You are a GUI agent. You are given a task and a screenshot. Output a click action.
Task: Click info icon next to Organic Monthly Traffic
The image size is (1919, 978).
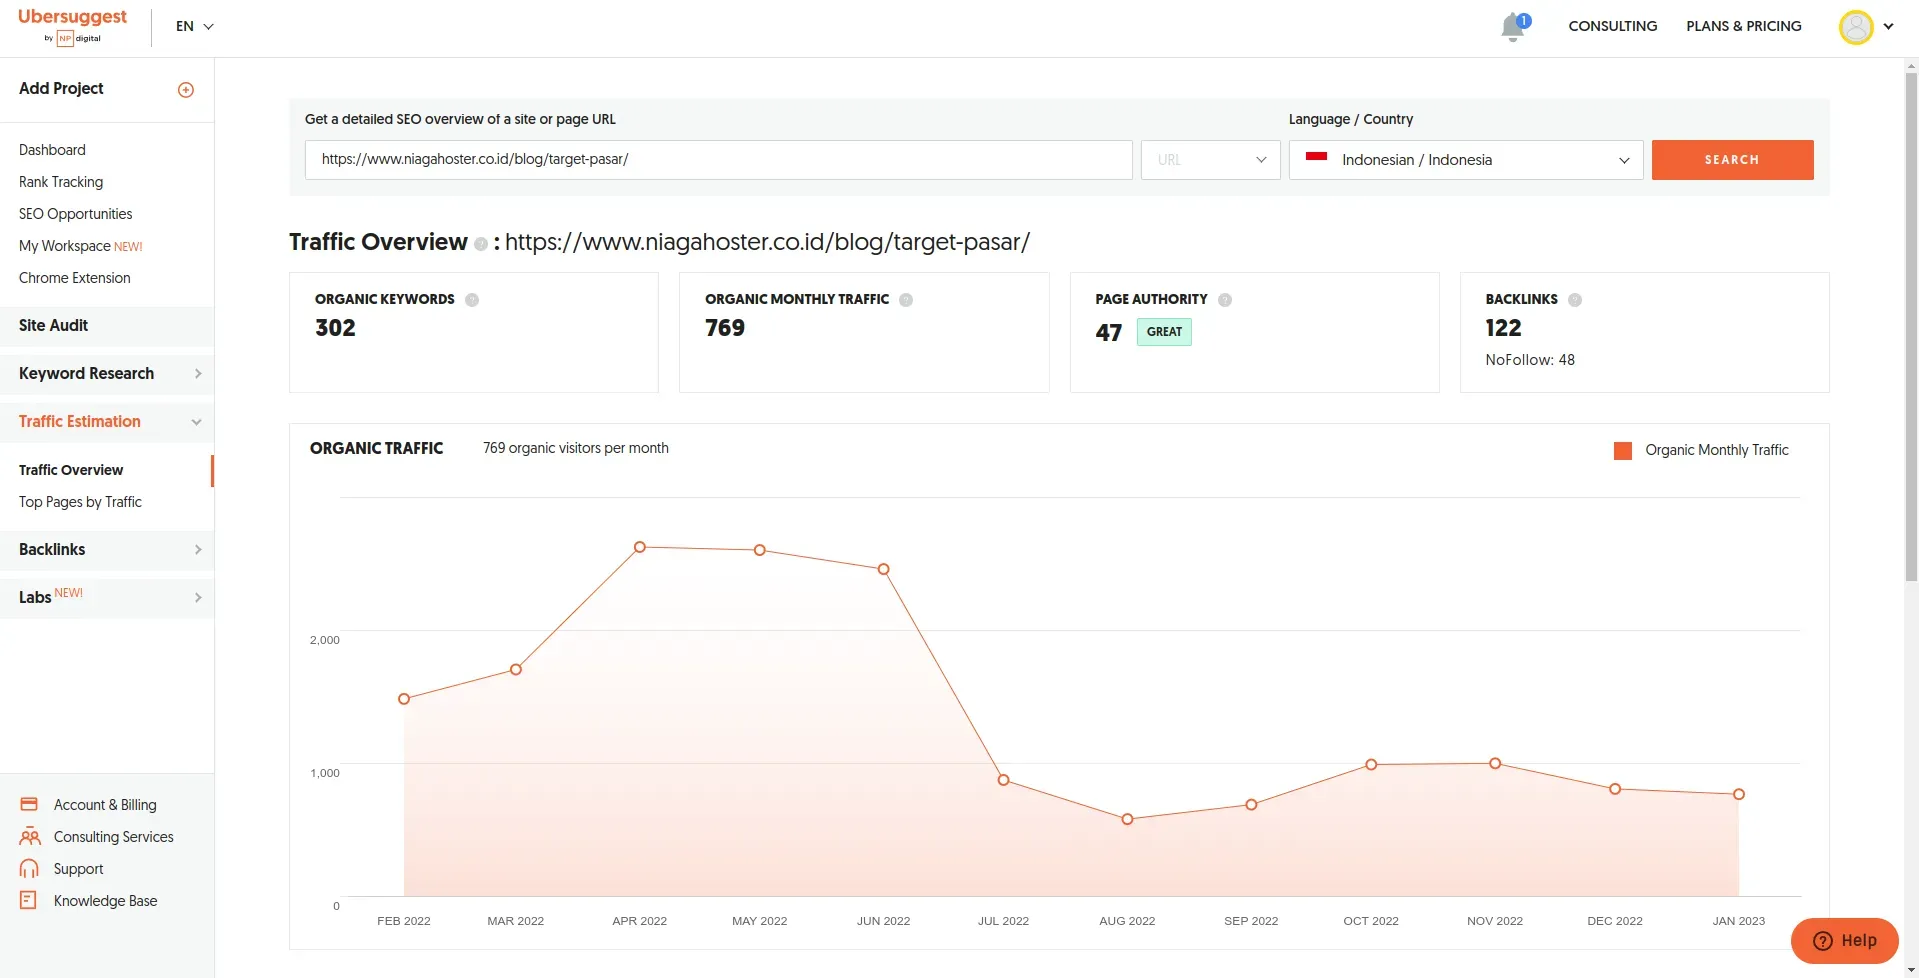pos(906,300)
